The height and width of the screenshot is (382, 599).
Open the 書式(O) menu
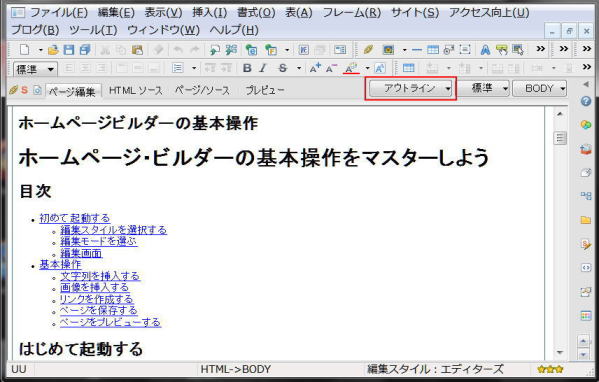coord(256,13)
